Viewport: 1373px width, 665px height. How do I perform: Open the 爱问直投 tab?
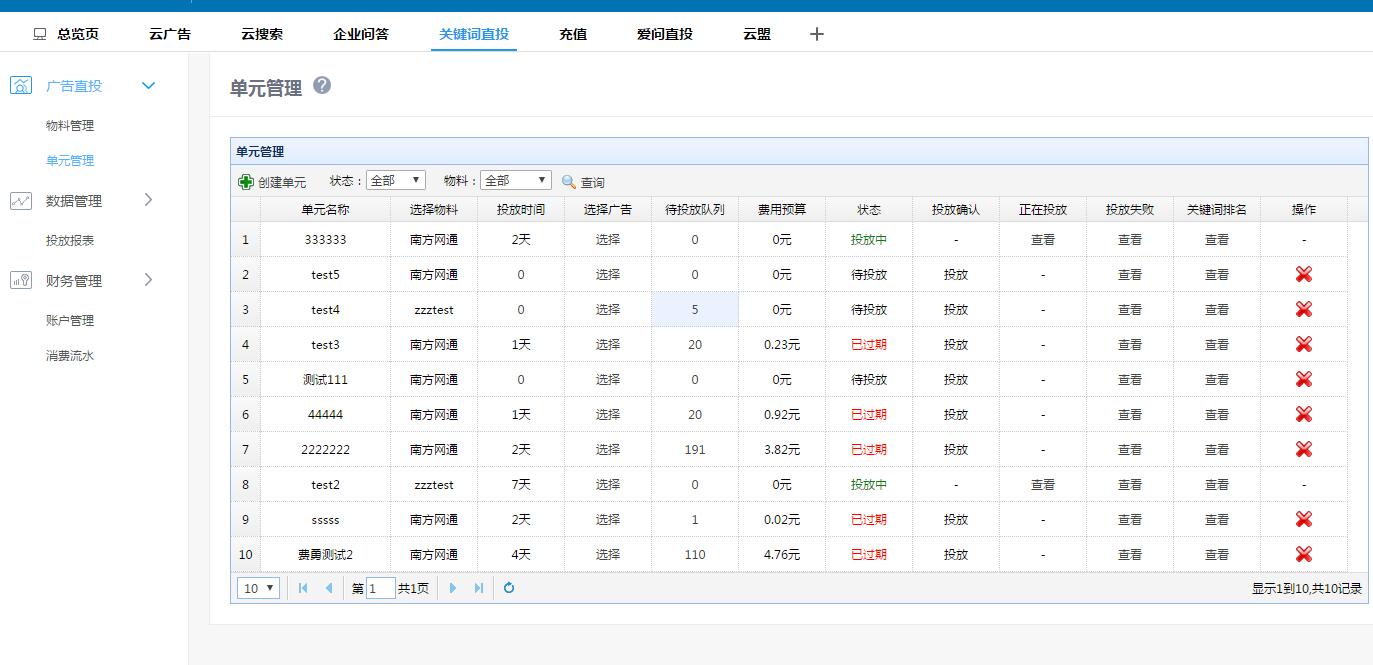tap(665, 34)
